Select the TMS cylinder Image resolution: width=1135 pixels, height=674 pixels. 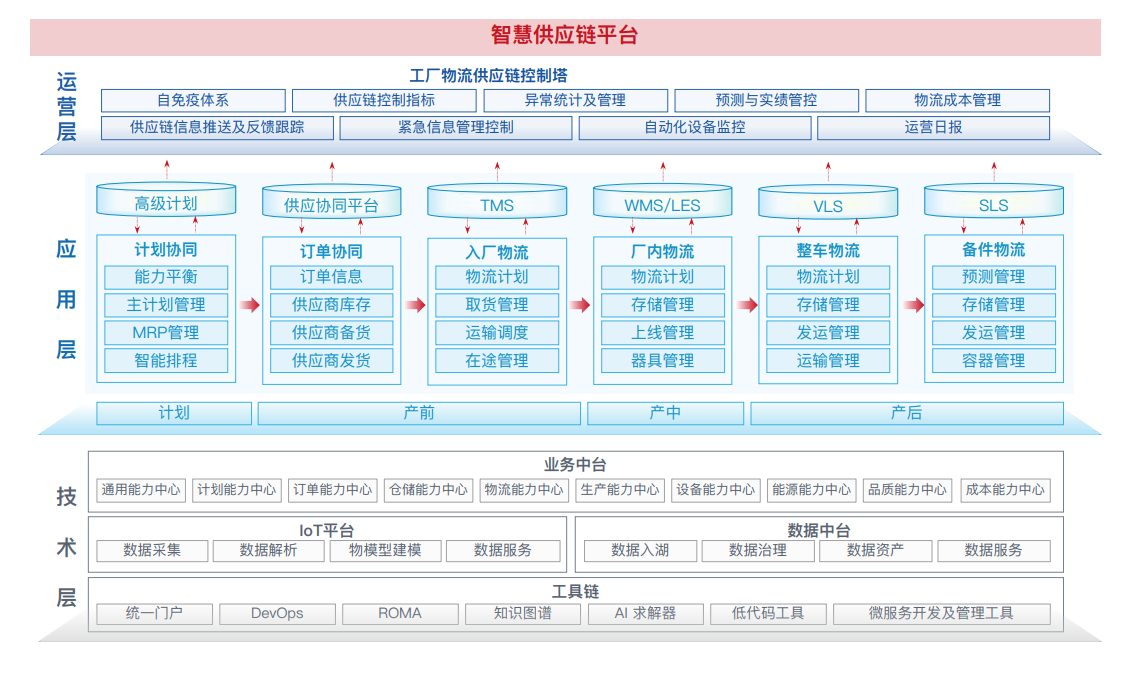click(497, 202)
